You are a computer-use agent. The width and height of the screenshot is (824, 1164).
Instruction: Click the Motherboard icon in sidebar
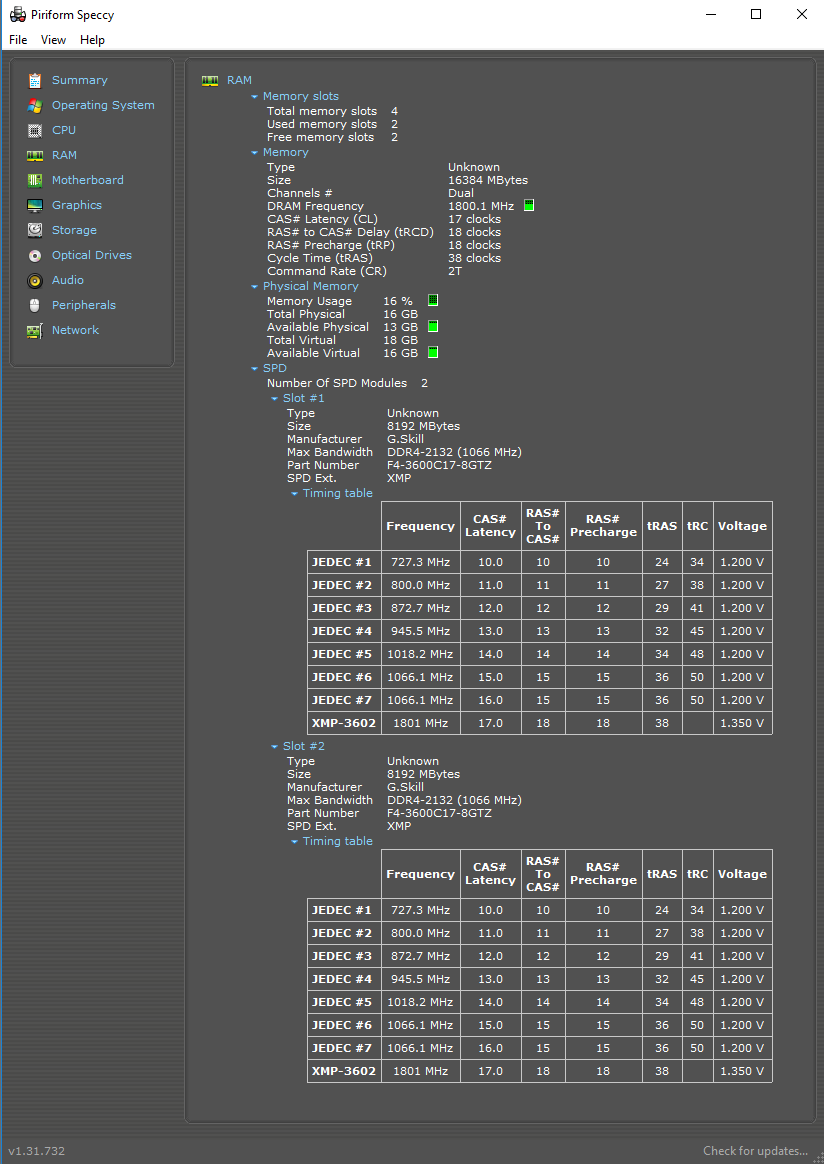coord(35,180)
